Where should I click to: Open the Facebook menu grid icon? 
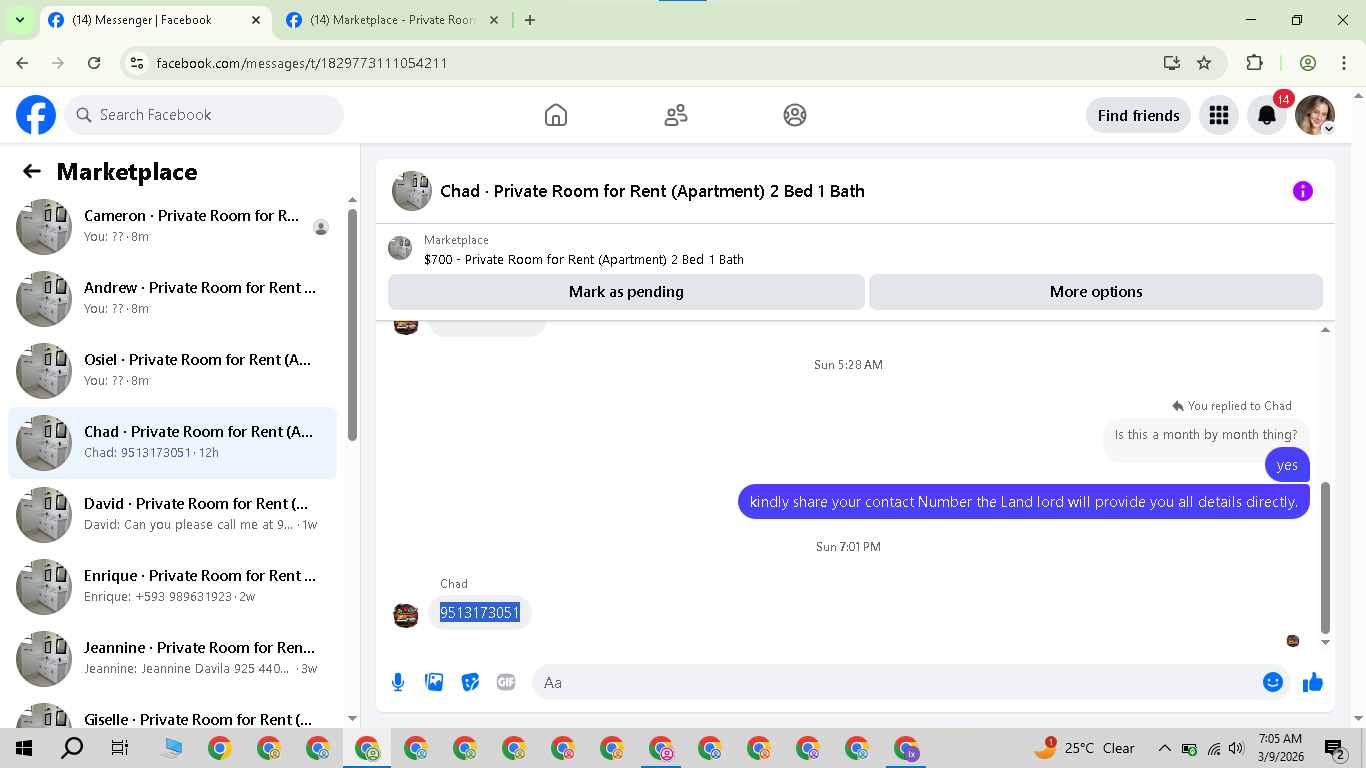point(1218,115)
